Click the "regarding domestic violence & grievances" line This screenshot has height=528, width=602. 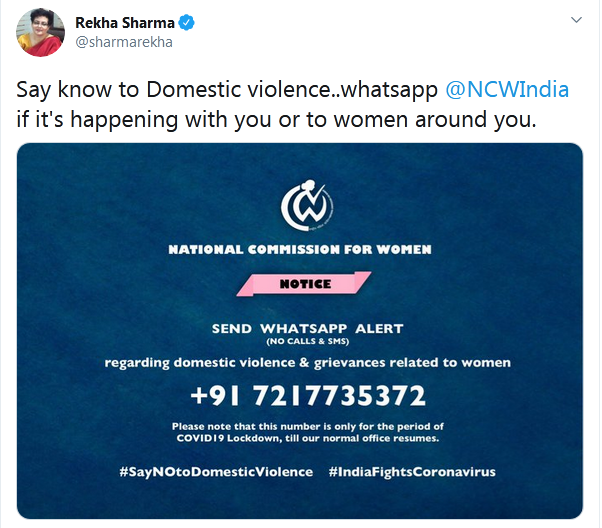pyautogui.click(x=301, y=362)
